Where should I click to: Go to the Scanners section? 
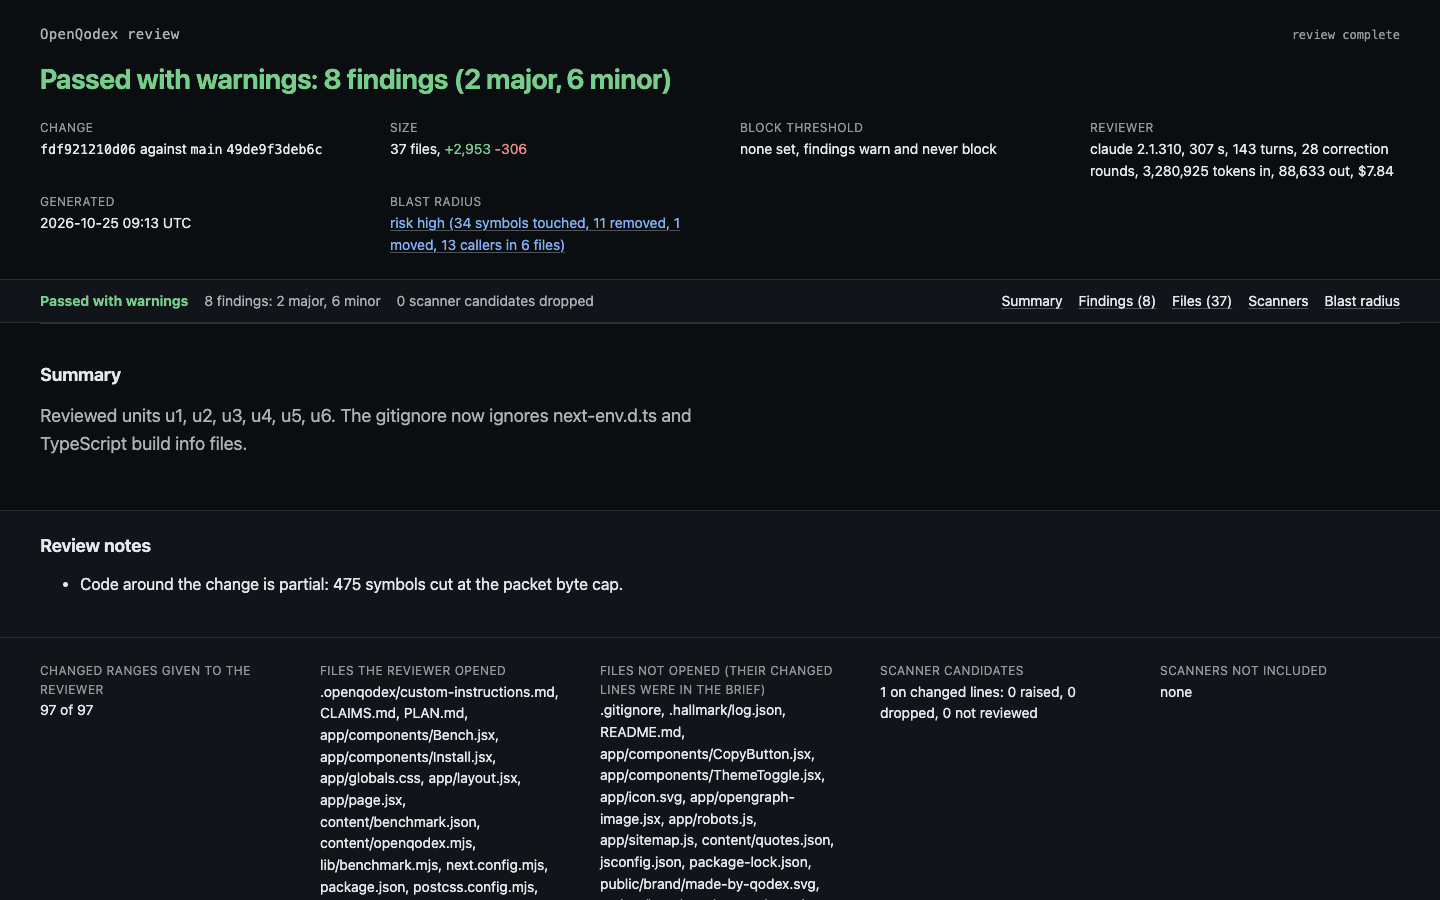pyautogui.click(x=1278, y=301)
